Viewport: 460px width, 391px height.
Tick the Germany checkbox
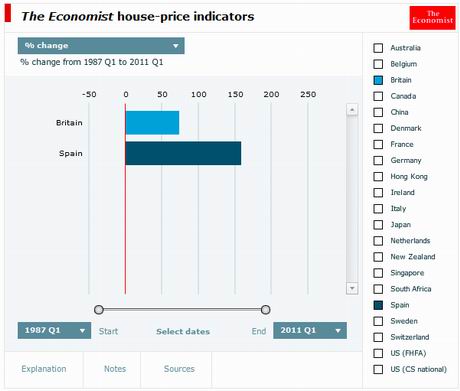(x=378, y=160)
